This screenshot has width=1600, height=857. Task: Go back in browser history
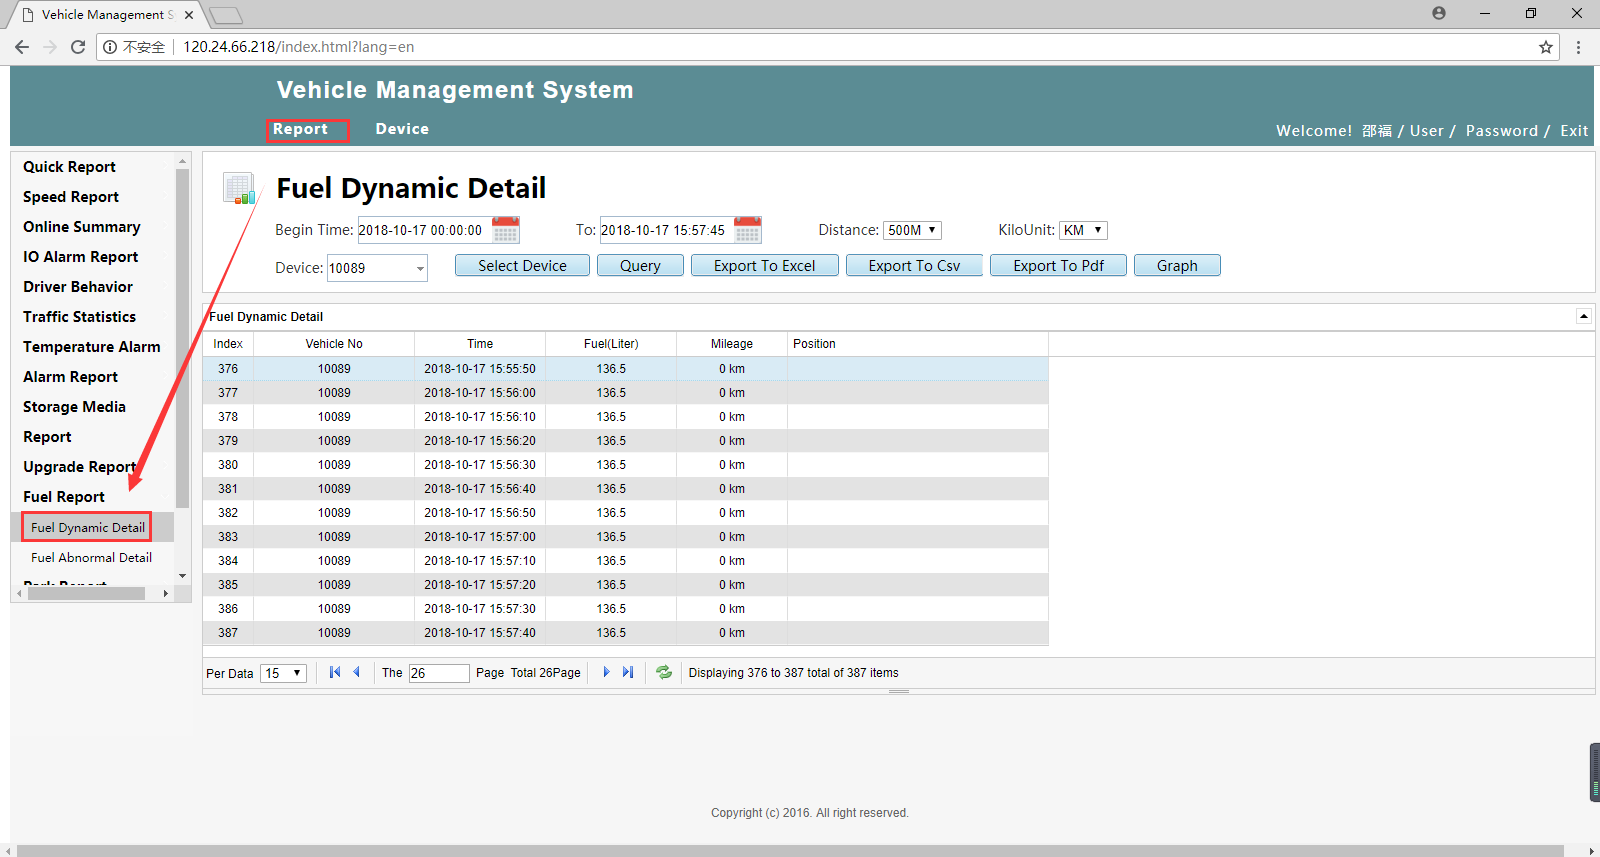coord(22,47)
